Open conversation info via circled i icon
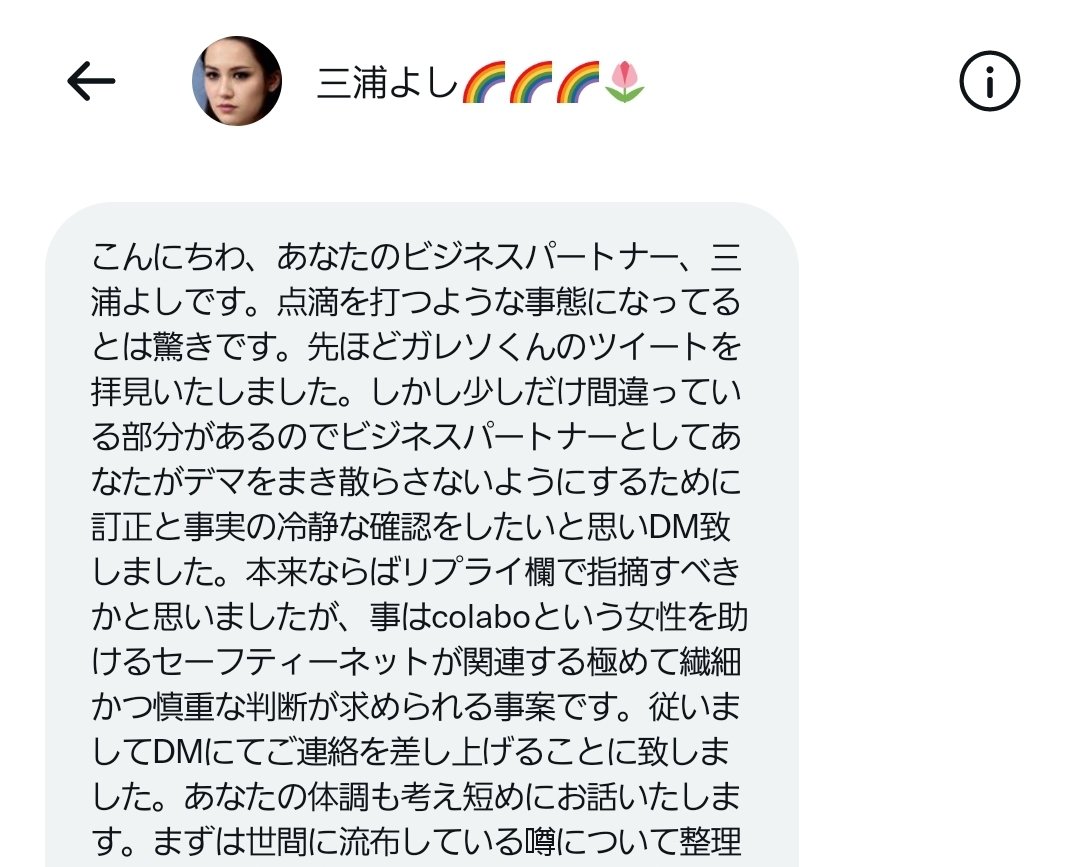 click(989, 82)
